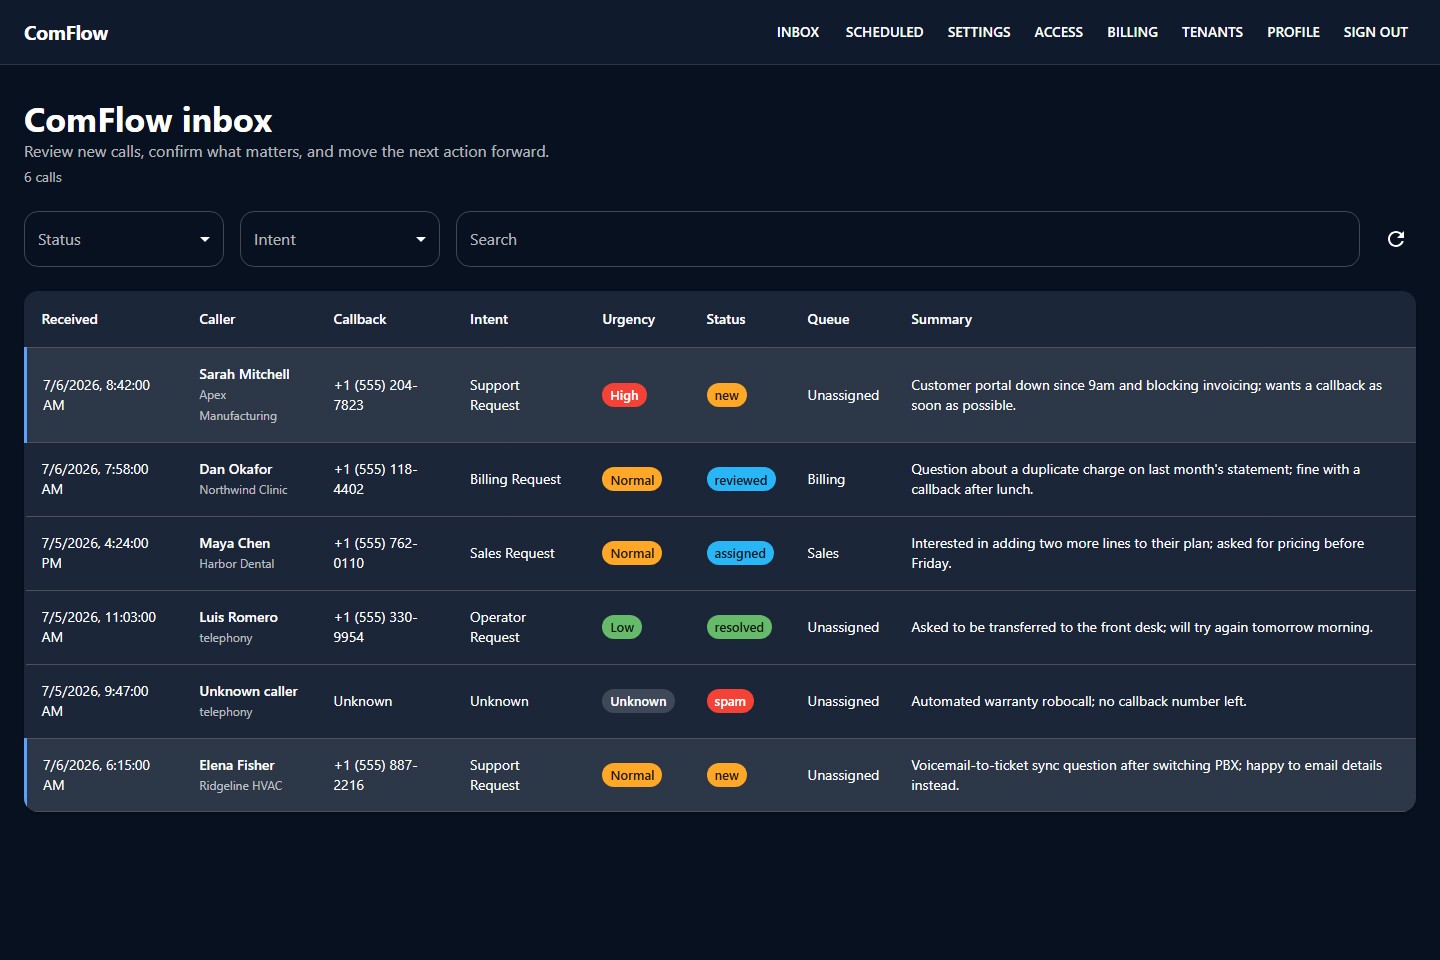Focus the Search input field
The height and width of the screenshot is (960, 1440).
coord(908,239)
